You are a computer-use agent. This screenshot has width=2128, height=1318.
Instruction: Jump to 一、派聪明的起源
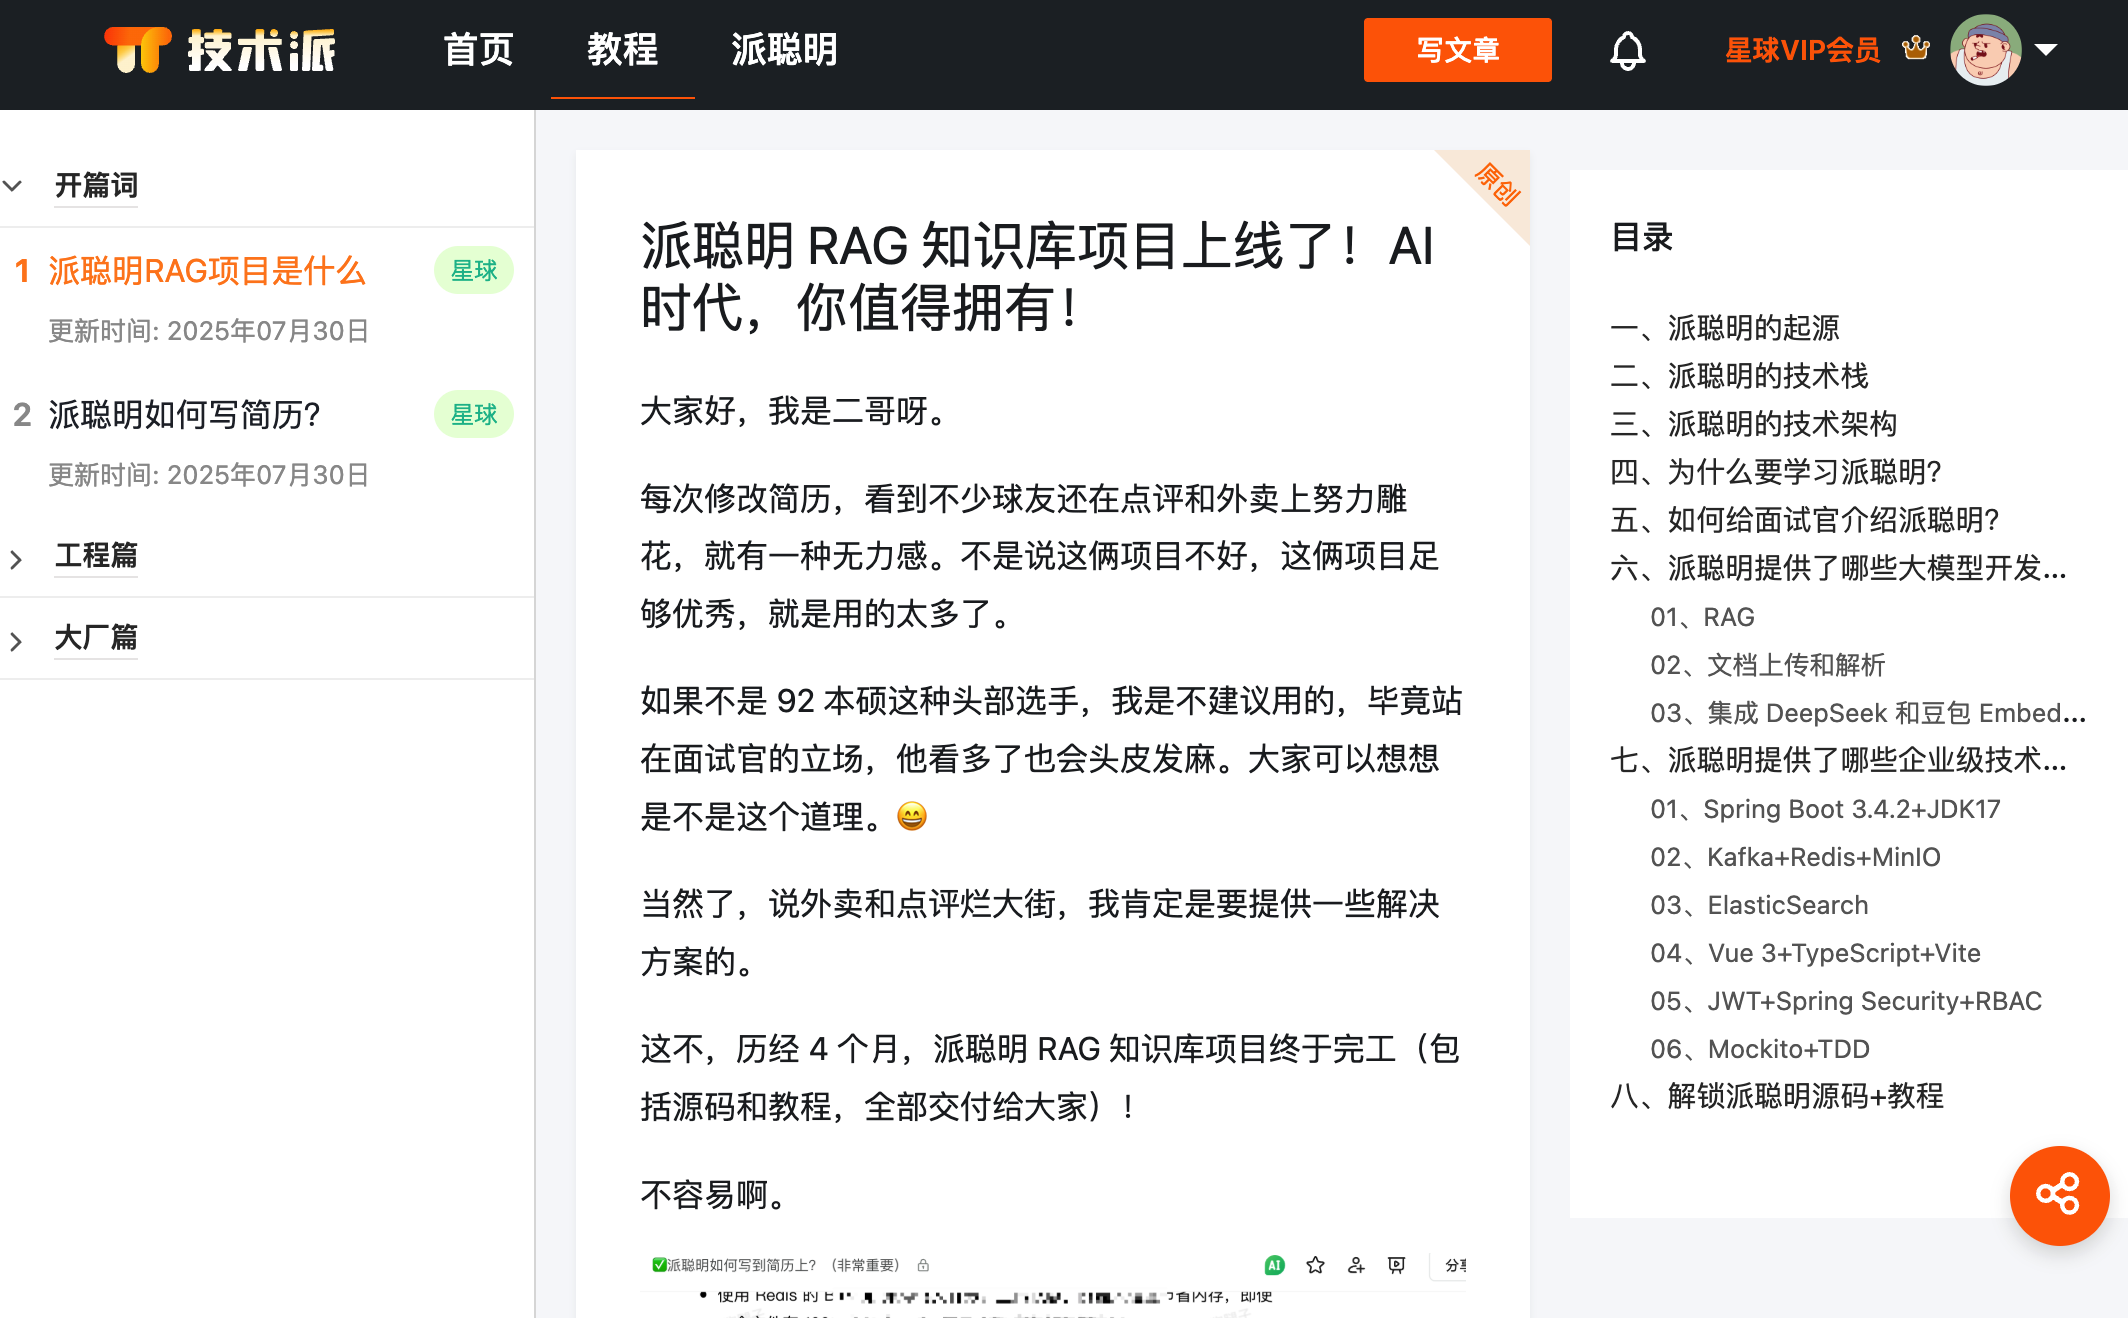tap(1725, 327)
